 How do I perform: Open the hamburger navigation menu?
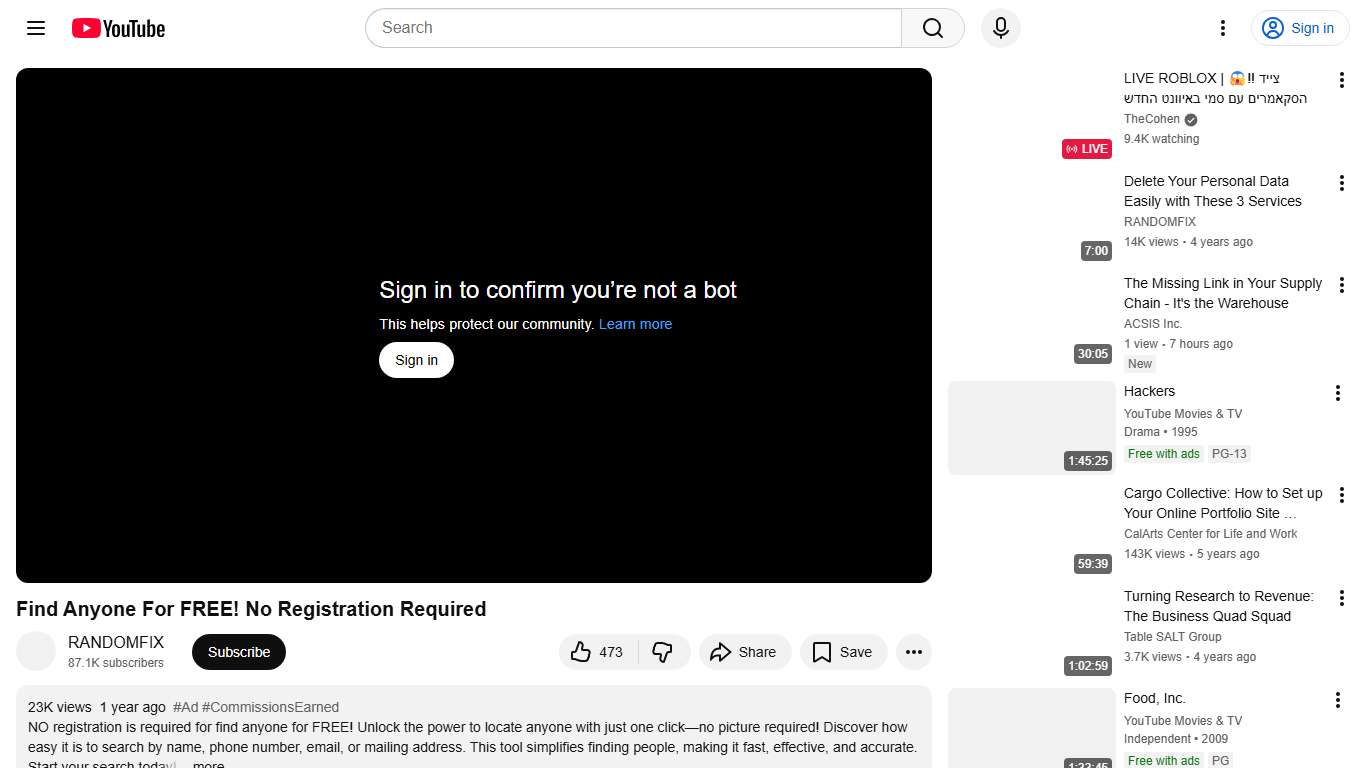(x=35, y=28)
